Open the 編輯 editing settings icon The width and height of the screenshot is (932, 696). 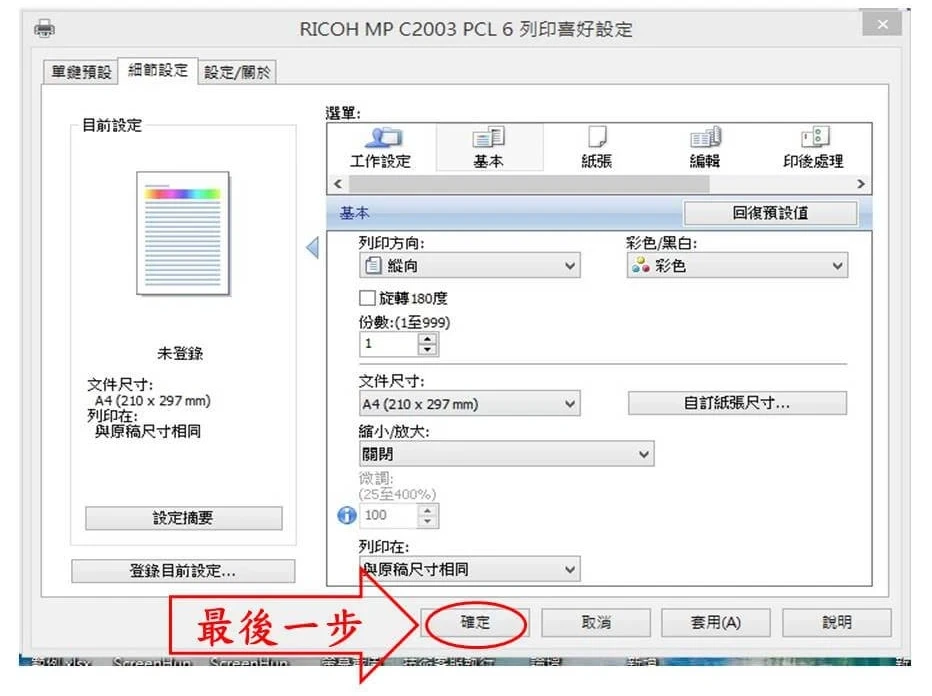tap(704, 146)
